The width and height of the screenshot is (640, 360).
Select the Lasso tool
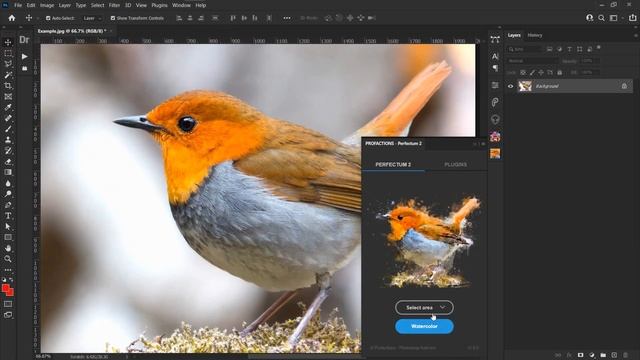[x=8, y=64]
